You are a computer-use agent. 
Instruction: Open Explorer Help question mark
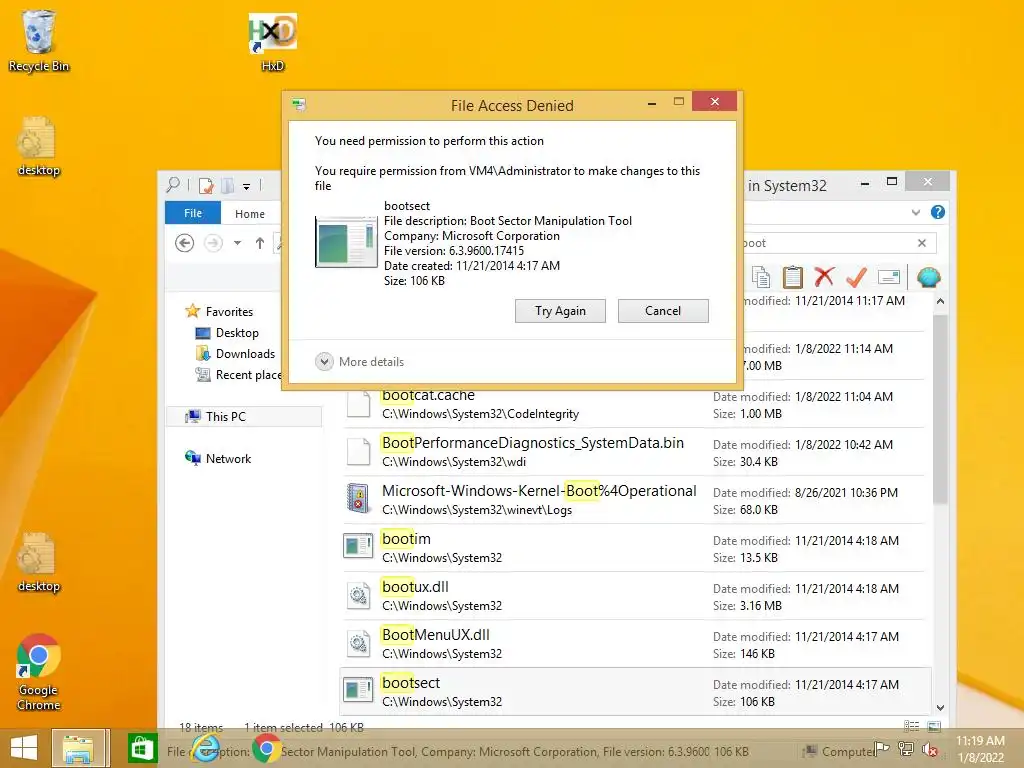tap(938, 212)
